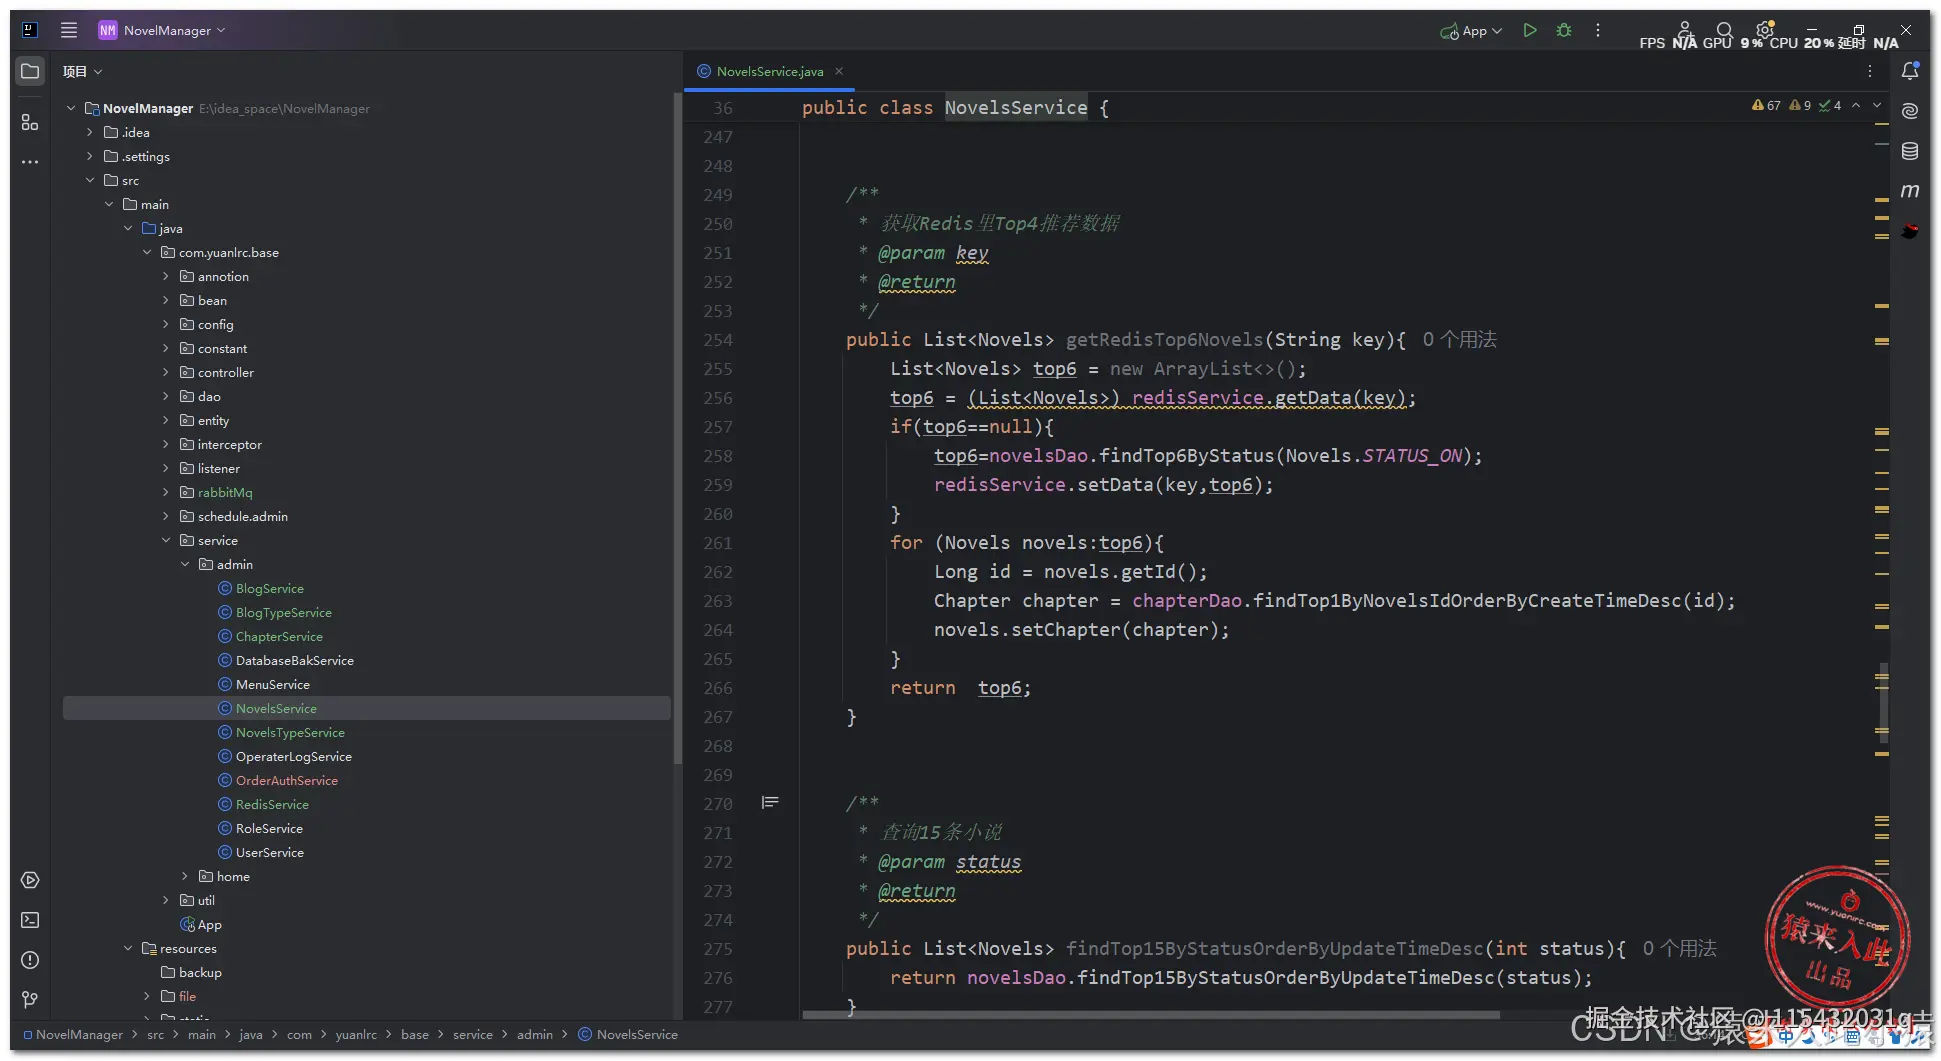Go to previous highlighted error arrow
1941x1061 pixels.
tap(1856, 105)
